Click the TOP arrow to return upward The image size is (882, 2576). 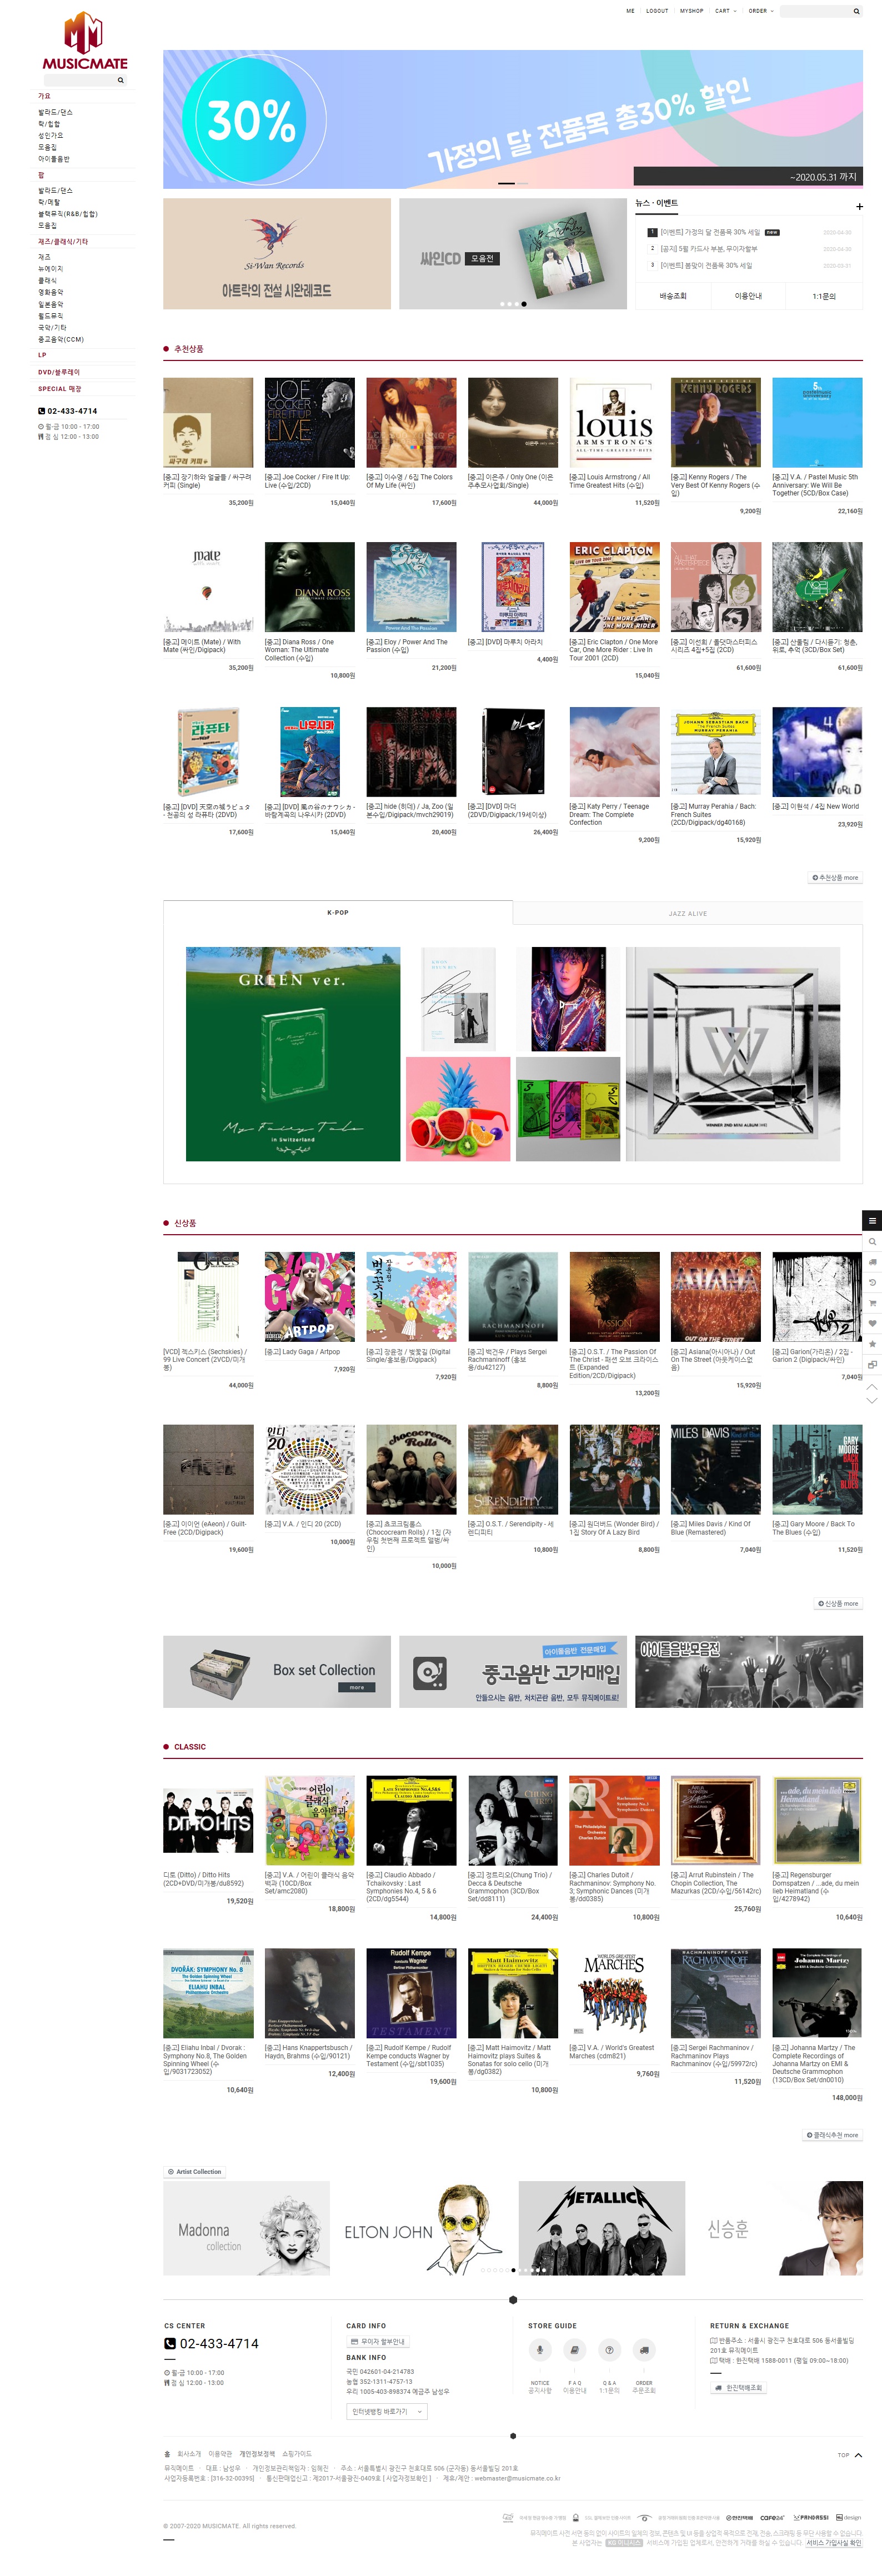[849, 2454]
